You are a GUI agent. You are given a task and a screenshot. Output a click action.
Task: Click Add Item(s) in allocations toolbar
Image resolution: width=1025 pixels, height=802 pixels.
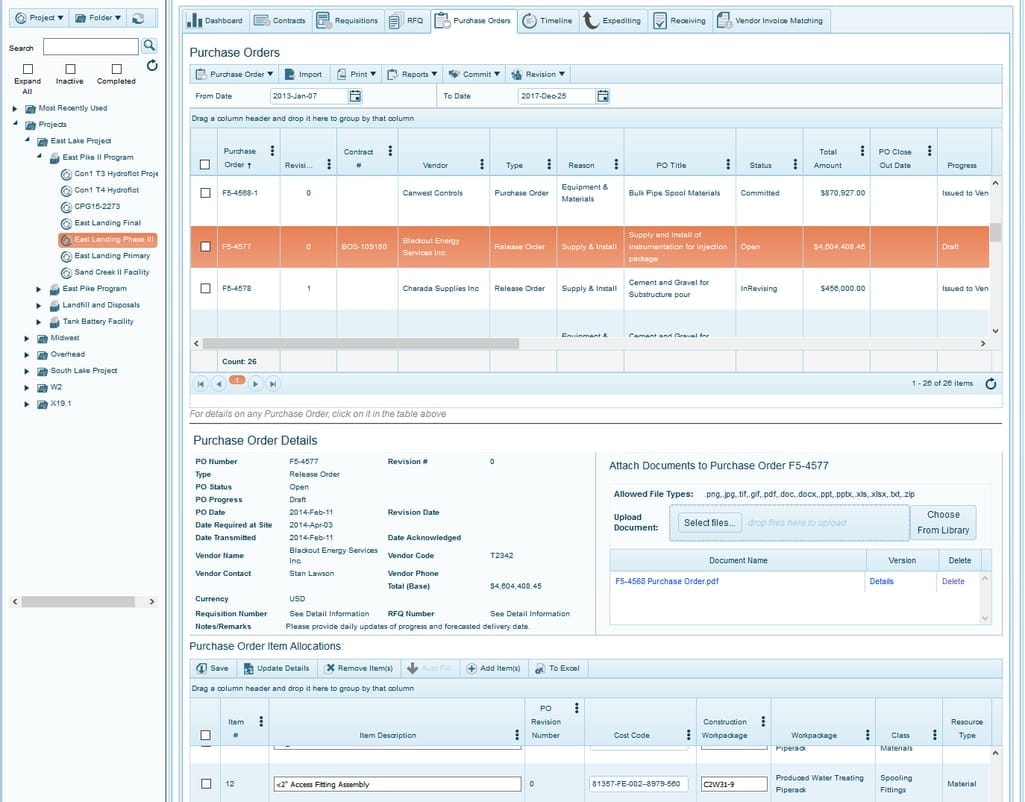pos(493,668)
